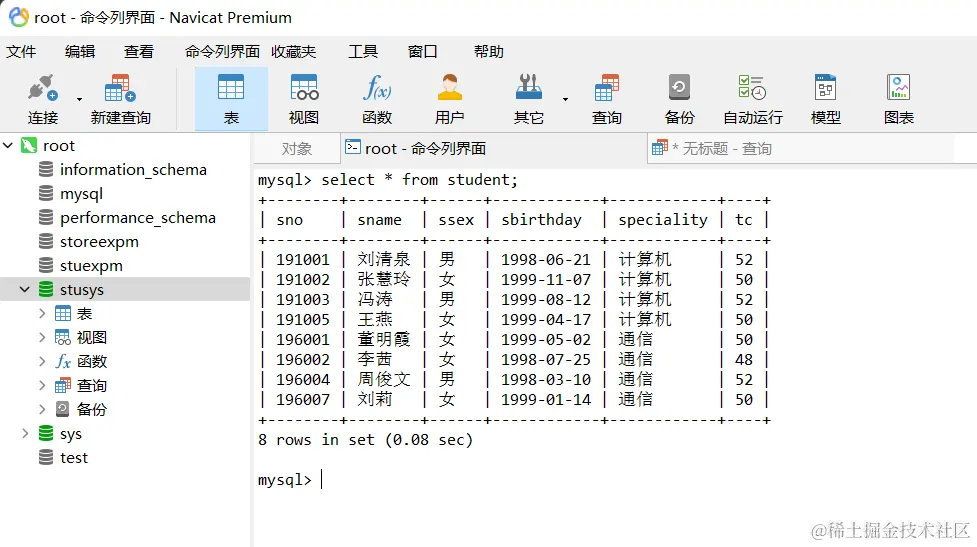977x547 pixels.
Task: Click the name 张慧玲 in results
Action: pos(384,280)
